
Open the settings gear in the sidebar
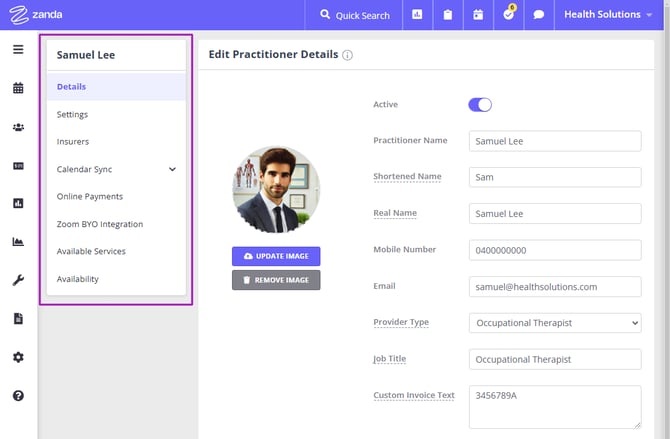tap(18, 357)
